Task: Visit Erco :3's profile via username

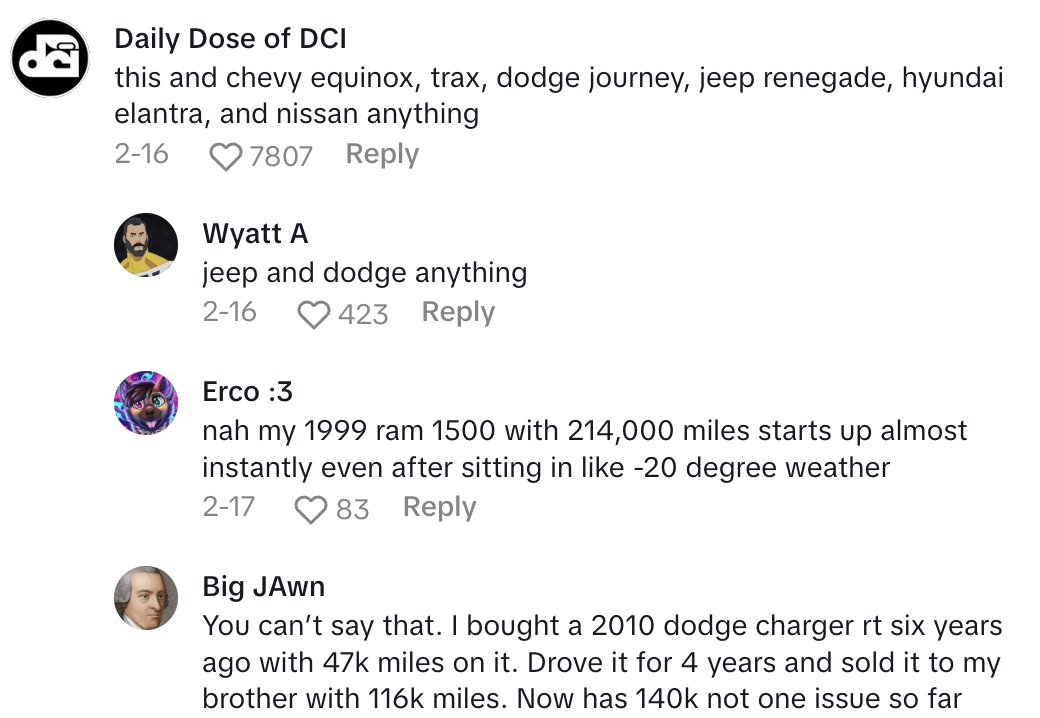Action: [x=247, y=391]
